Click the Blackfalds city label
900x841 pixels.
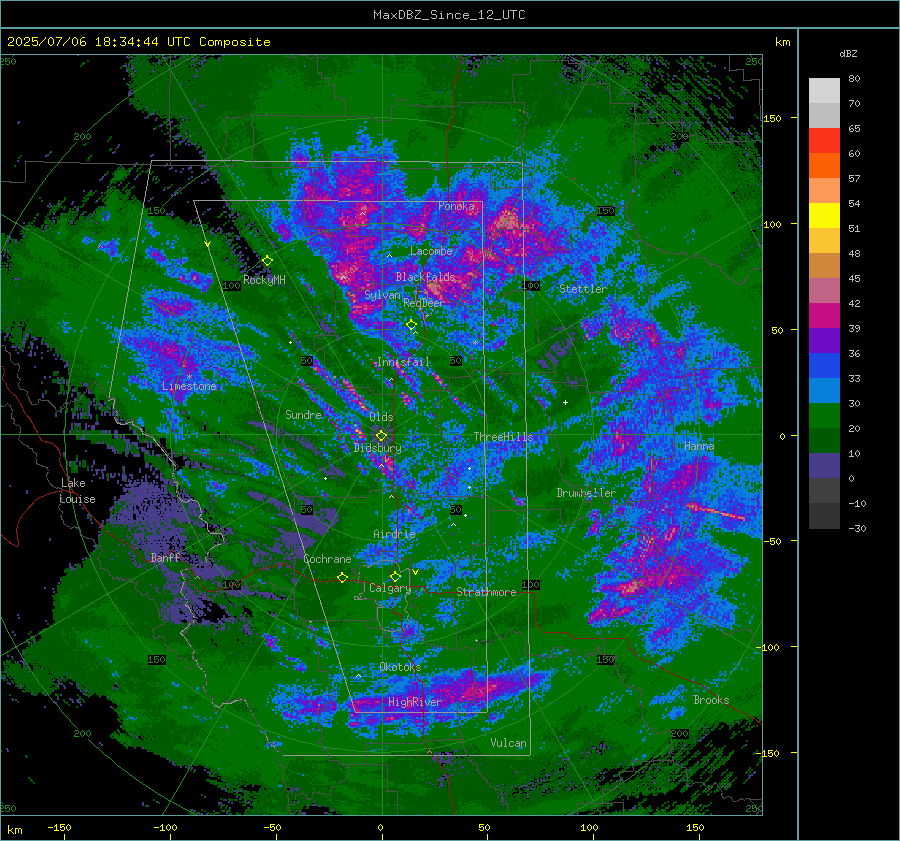[425, 277]
